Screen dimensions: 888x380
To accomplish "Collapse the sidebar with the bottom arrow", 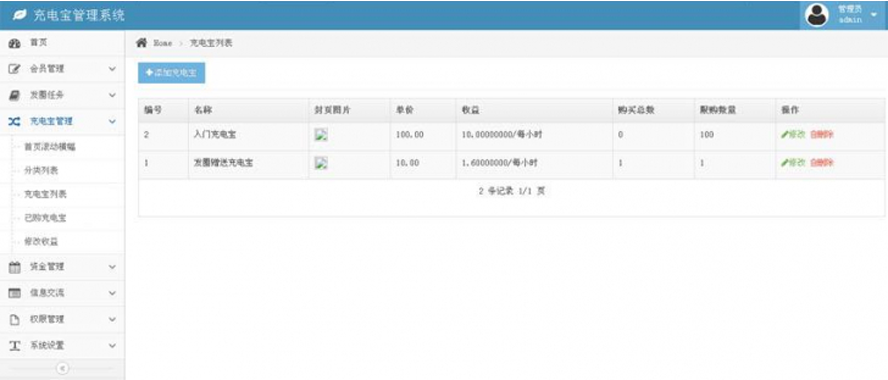I will [62, 369].
